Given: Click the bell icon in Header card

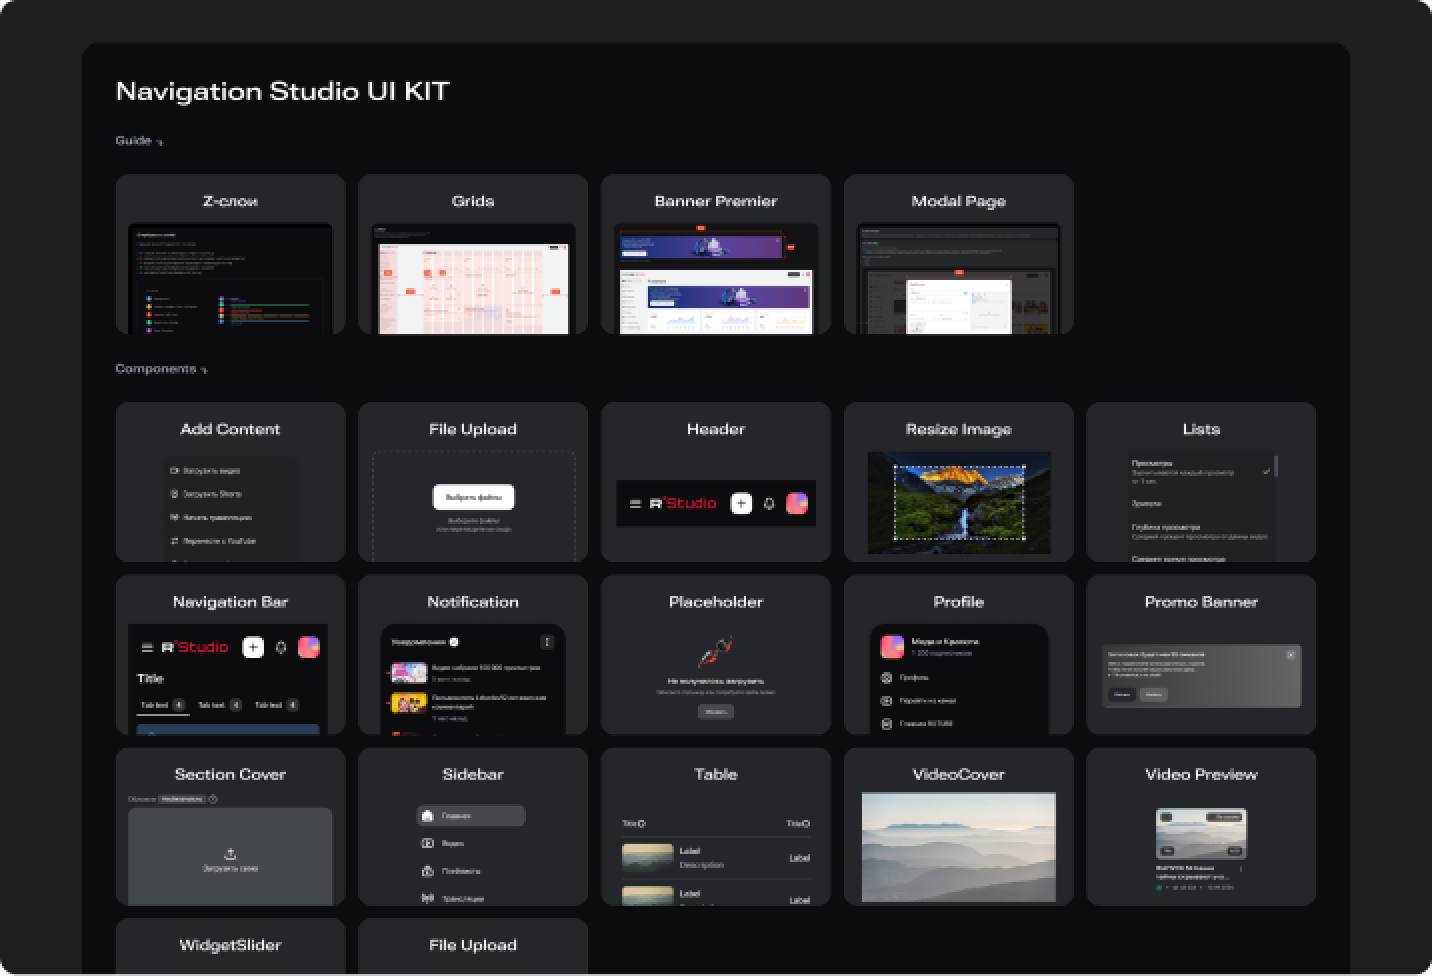Looking at the screenshot, I should pyautogui.click(x=769, y=504).
